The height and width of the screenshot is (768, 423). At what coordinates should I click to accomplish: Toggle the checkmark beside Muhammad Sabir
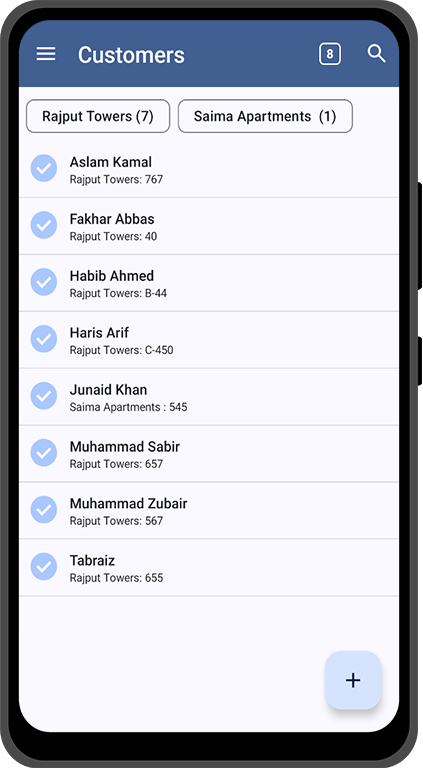click(x=44, y=452)
